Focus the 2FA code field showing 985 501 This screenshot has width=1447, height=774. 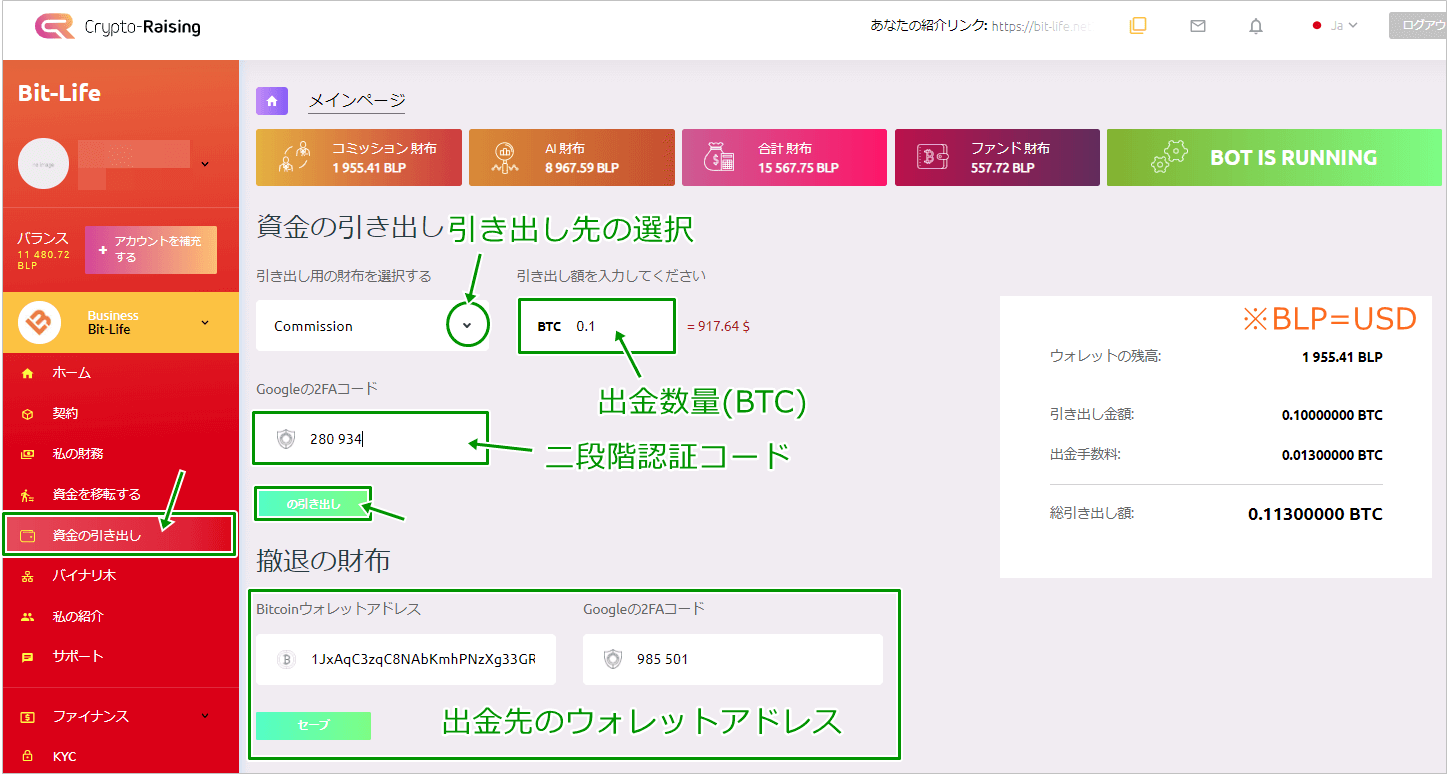pos(733,659)
